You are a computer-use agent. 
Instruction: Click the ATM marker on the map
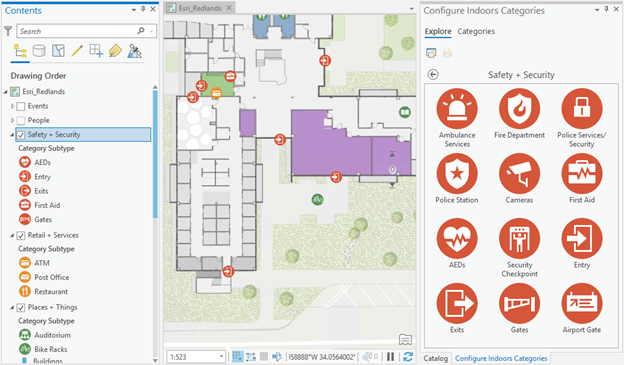click(216, 93)
